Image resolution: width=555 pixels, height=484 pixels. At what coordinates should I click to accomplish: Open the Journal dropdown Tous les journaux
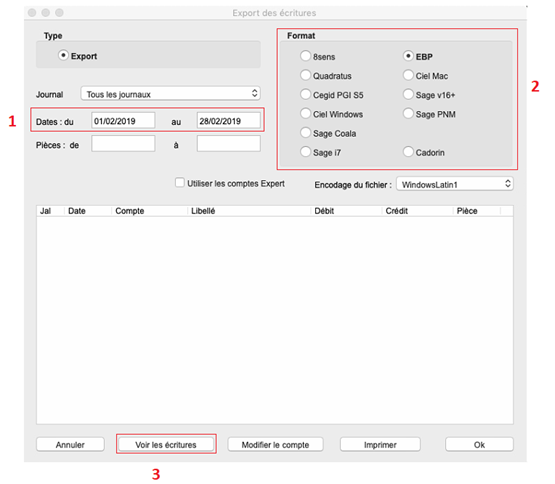[171, 94]
